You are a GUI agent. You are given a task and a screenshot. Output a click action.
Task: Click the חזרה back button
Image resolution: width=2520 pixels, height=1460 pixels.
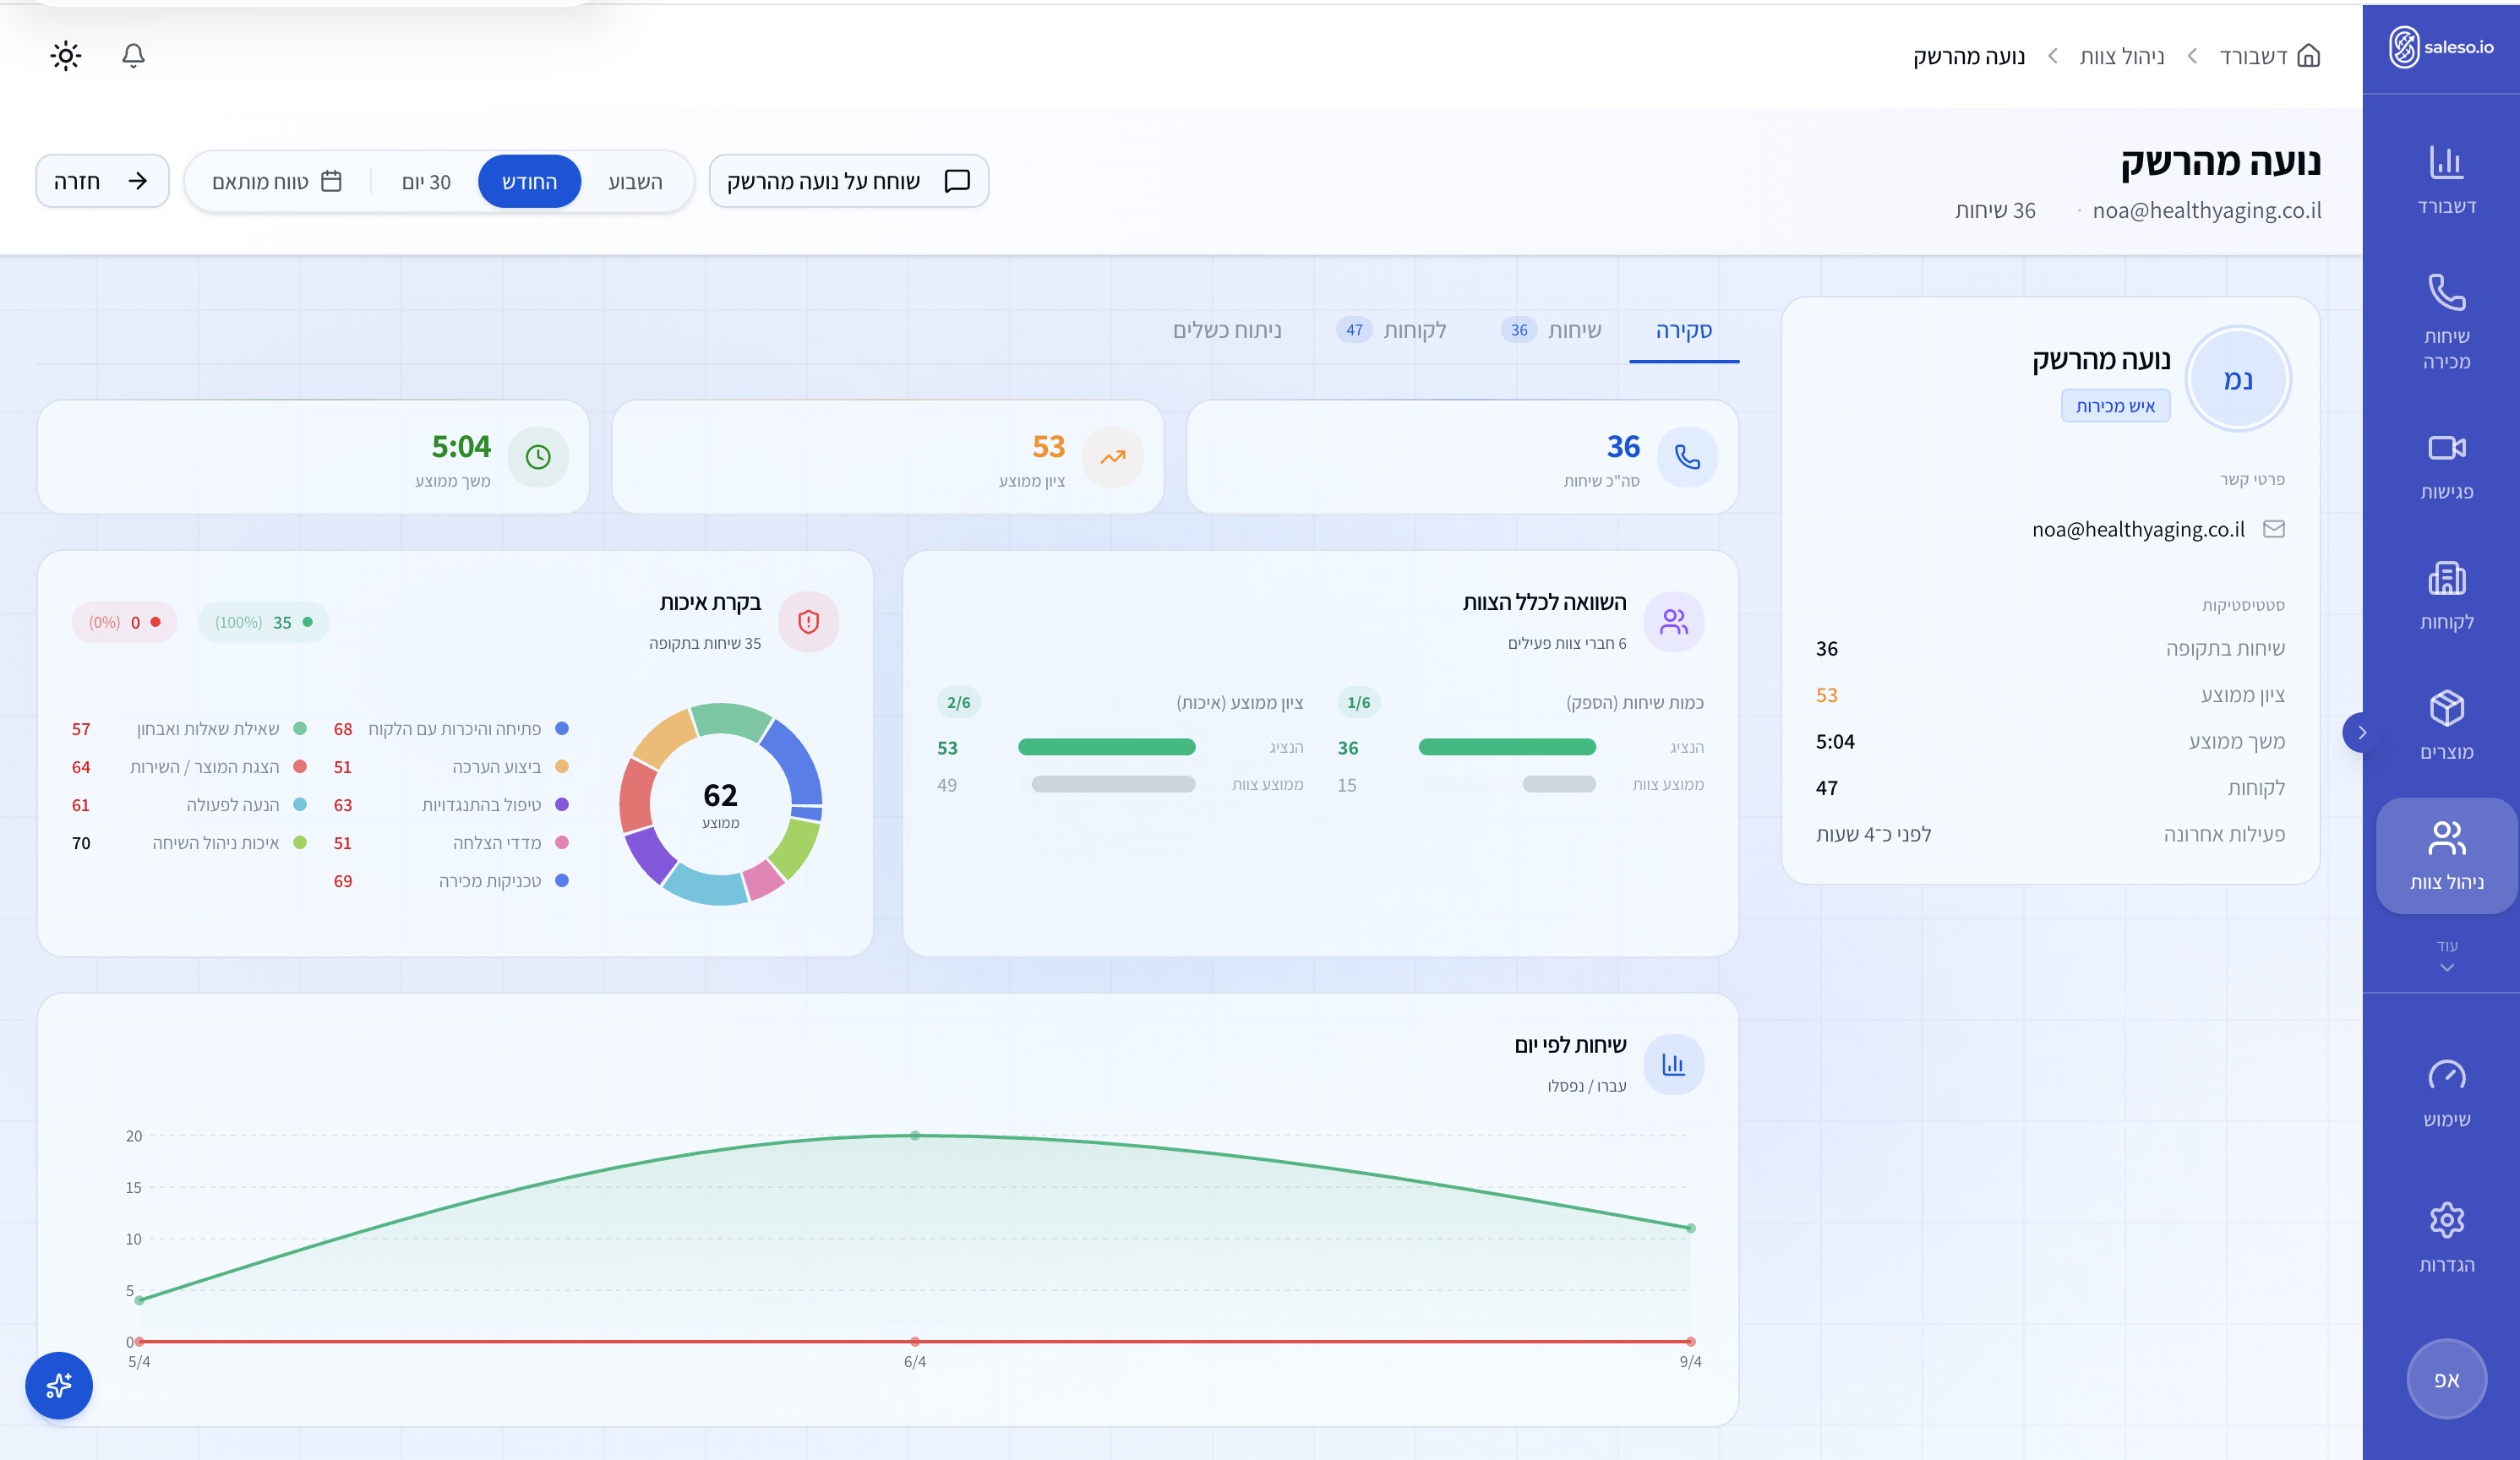coord(102,181)
